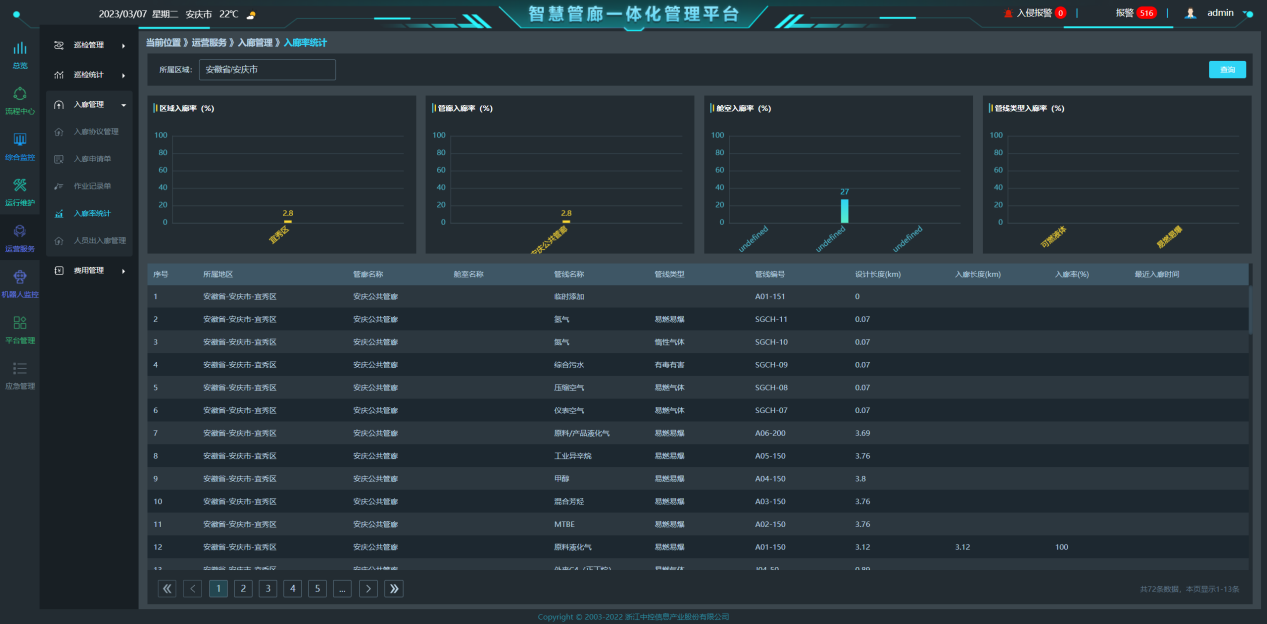Click the 查询 search button
The image size is (1267, 624).
coord(1227,69)
